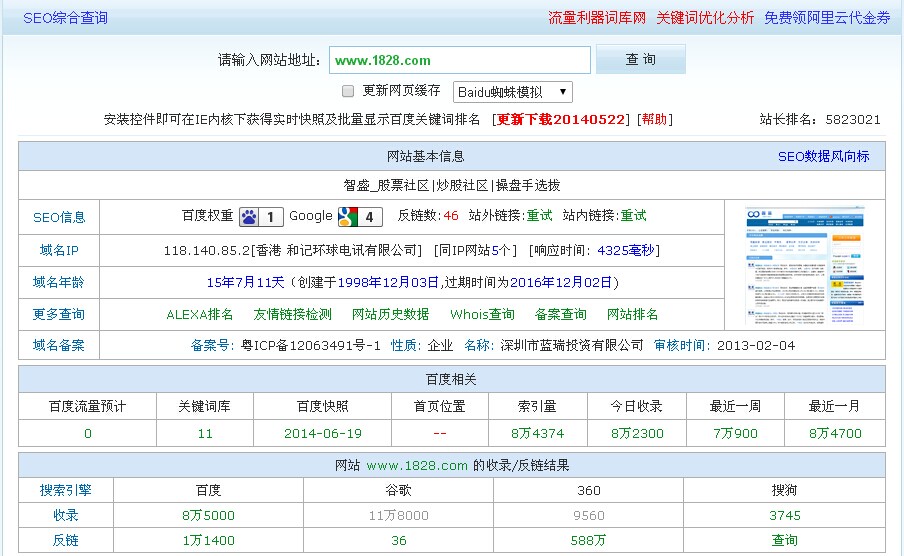Click the 首页位置 value dashes

[439, 434]
